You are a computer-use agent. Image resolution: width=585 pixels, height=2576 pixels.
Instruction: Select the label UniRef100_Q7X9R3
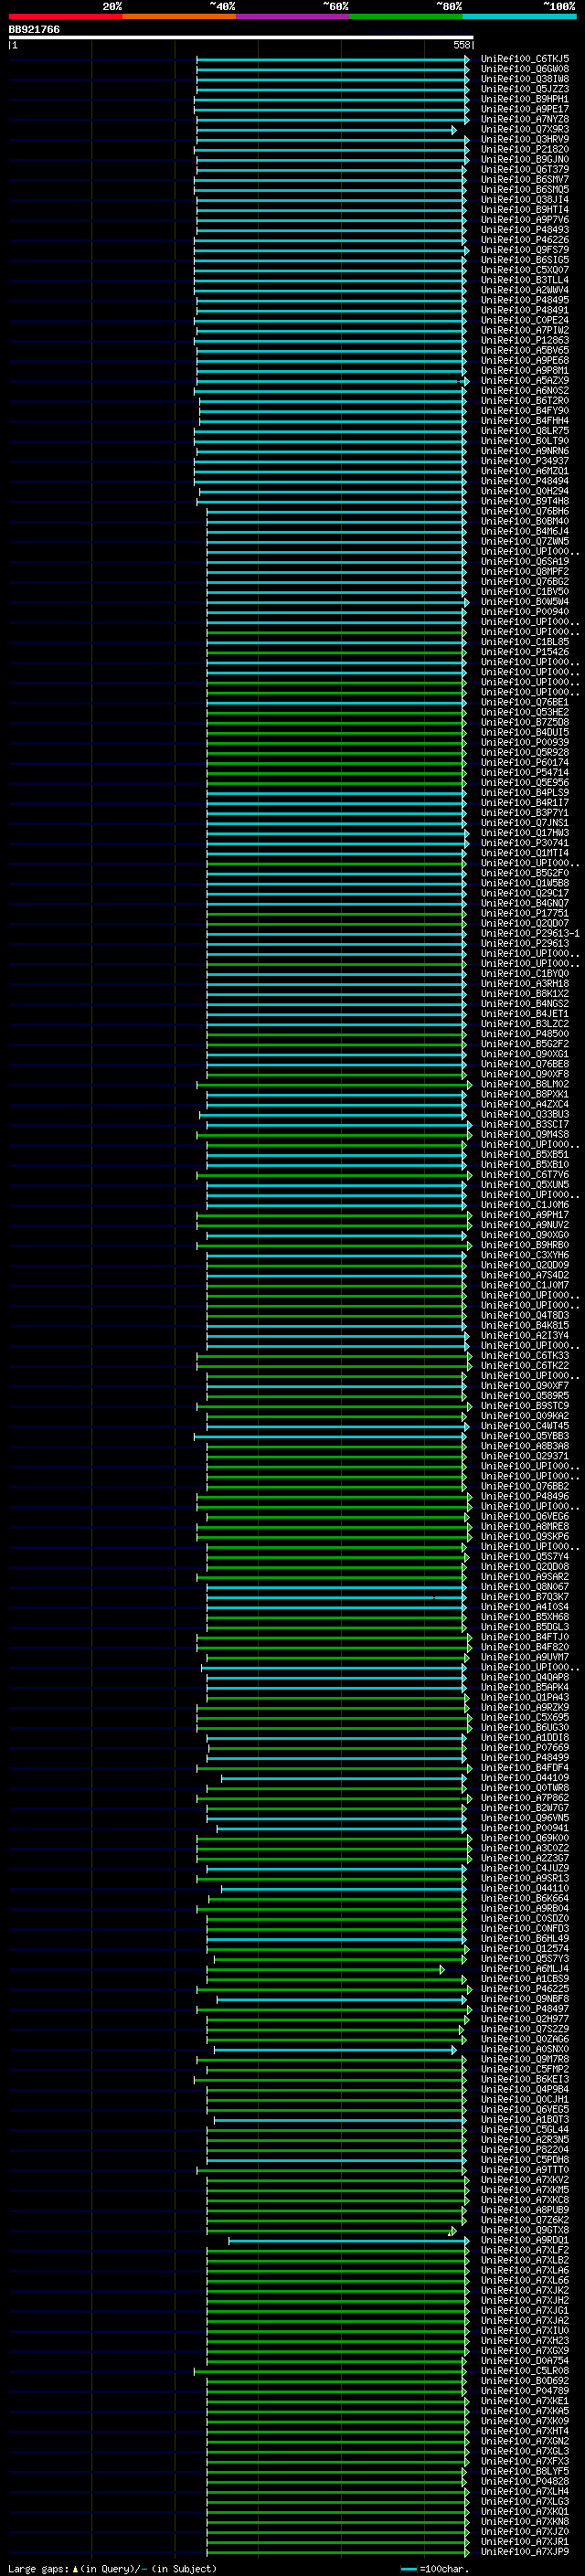point(525,129)
